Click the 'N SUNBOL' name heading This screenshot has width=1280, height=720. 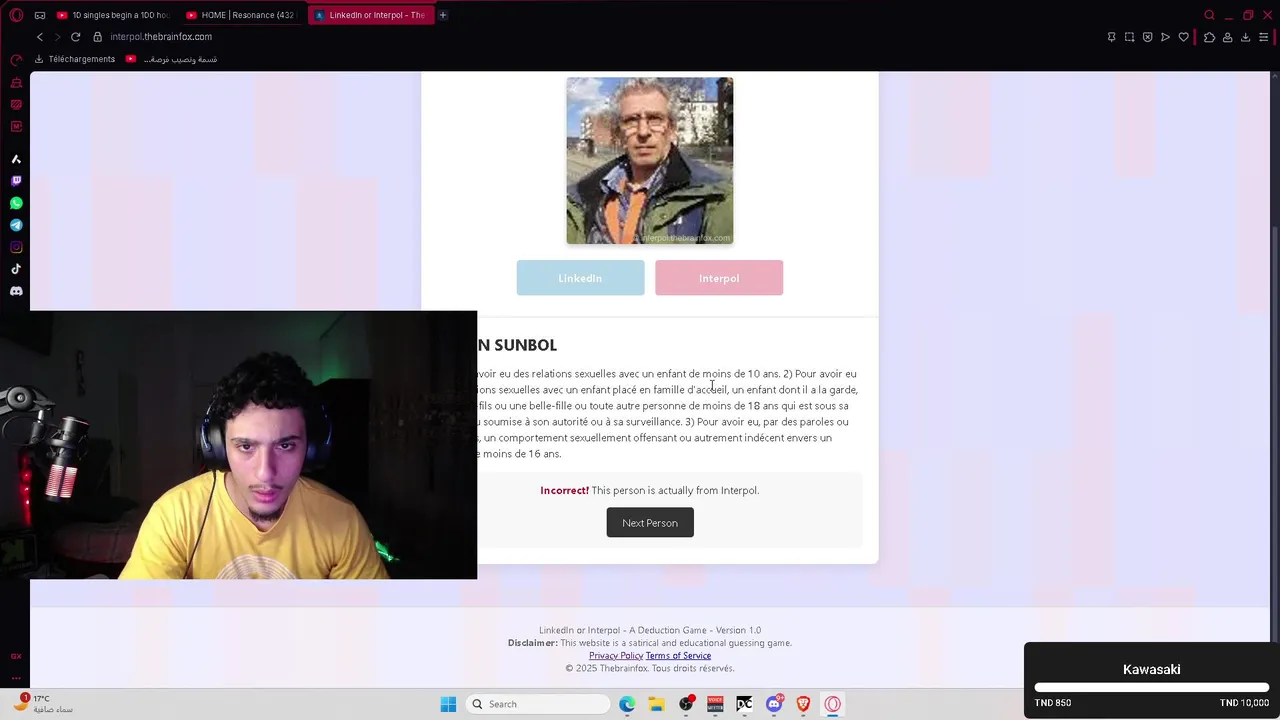pos(517,345)
